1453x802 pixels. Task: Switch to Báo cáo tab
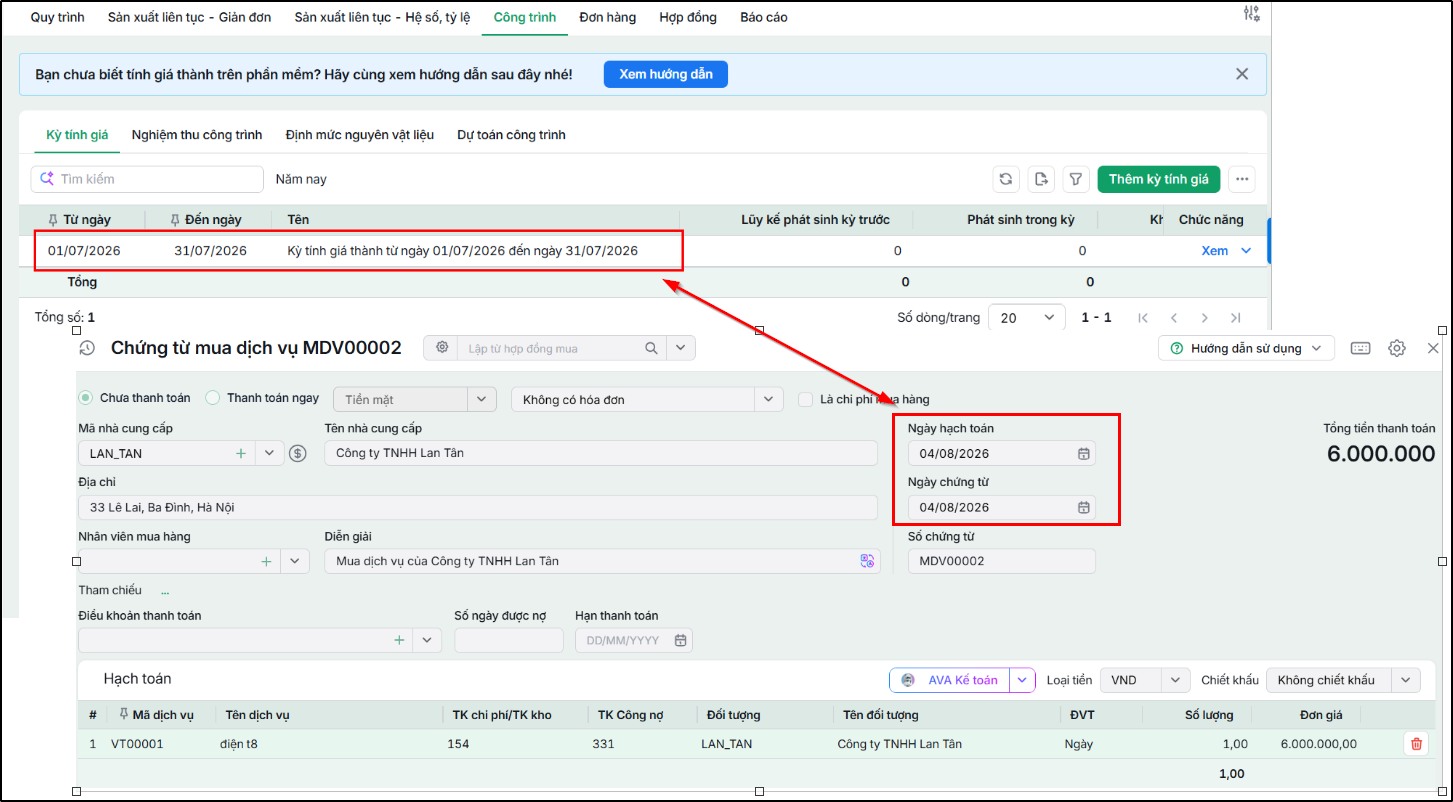[x=764, y=17]
